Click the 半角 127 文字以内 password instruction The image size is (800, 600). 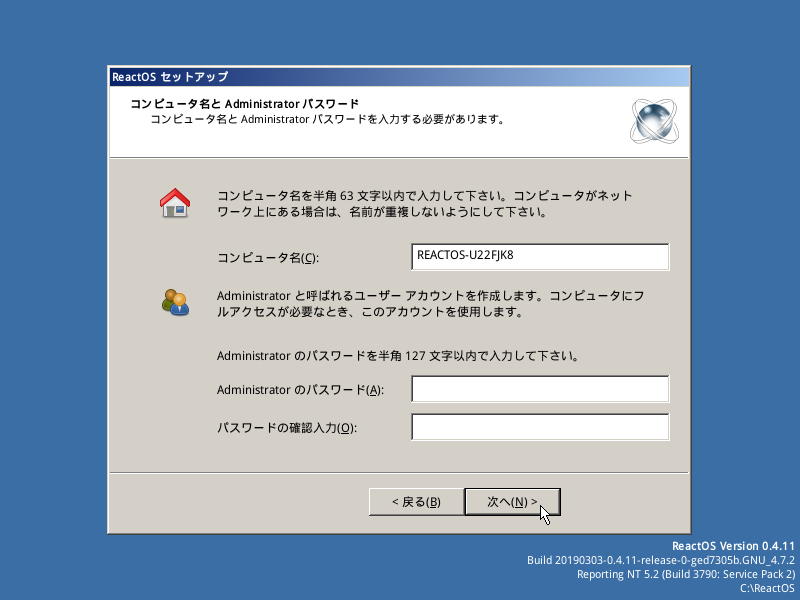tap(397, 356)
